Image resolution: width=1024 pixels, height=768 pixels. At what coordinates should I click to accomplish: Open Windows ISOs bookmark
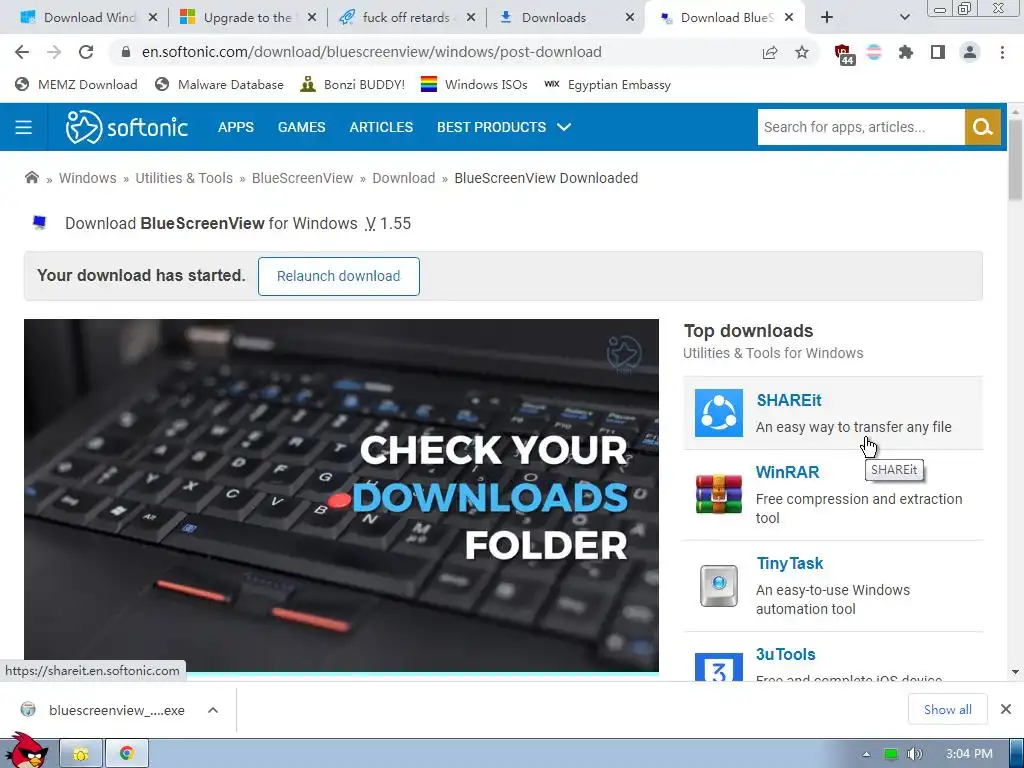pyautogui.click(x=474, y=84)
